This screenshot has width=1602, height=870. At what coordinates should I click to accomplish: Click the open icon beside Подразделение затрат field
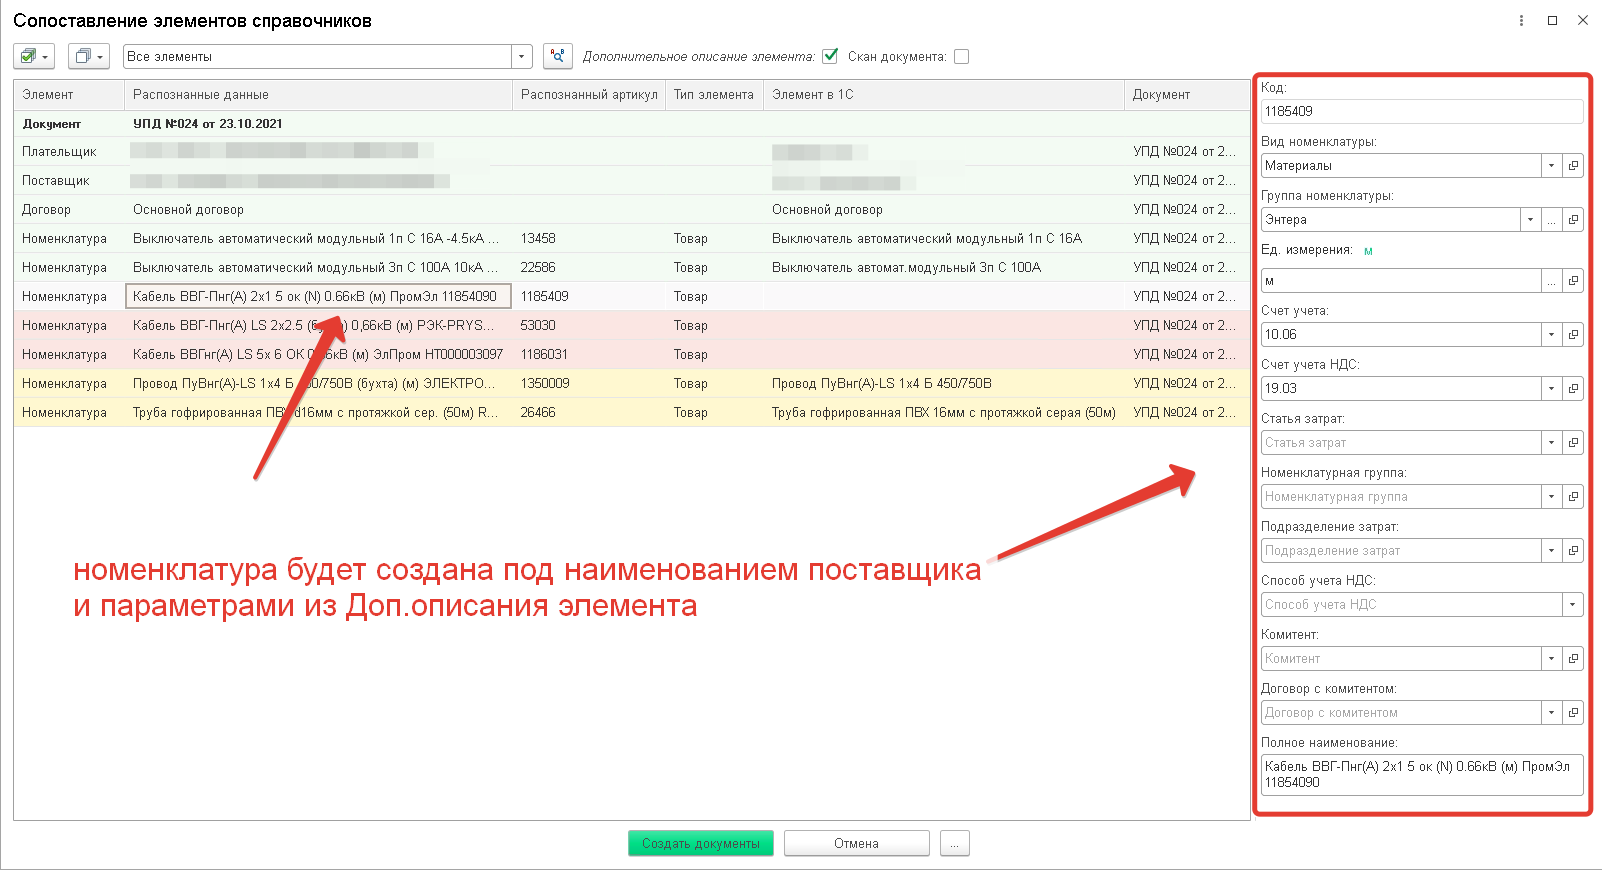click(1573, 551)
